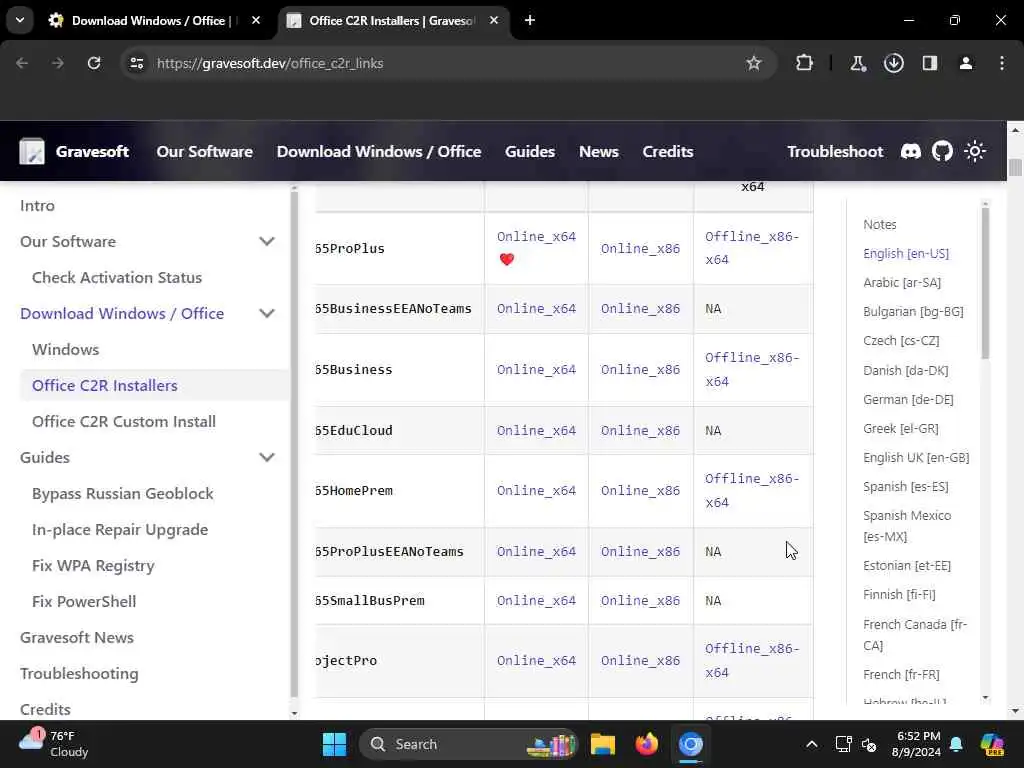This screenshot has width=1024, height=768.
Task: Close the Office C2R Installers tab
Action: click(x=494, y=20)
